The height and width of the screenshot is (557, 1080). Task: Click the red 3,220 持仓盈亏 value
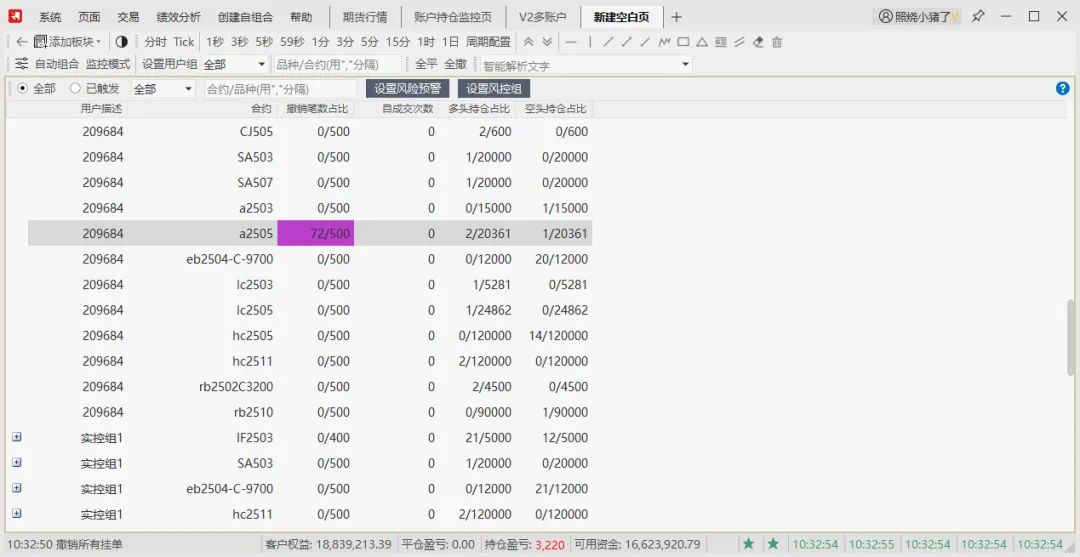click(x=550, y=545)
